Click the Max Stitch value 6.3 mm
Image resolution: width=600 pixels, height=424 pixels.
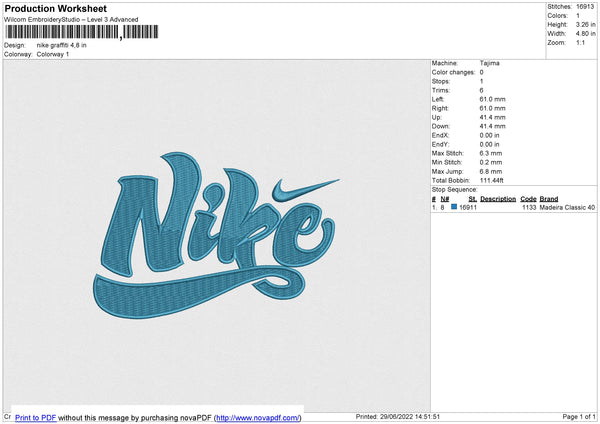tap(491, 153)
